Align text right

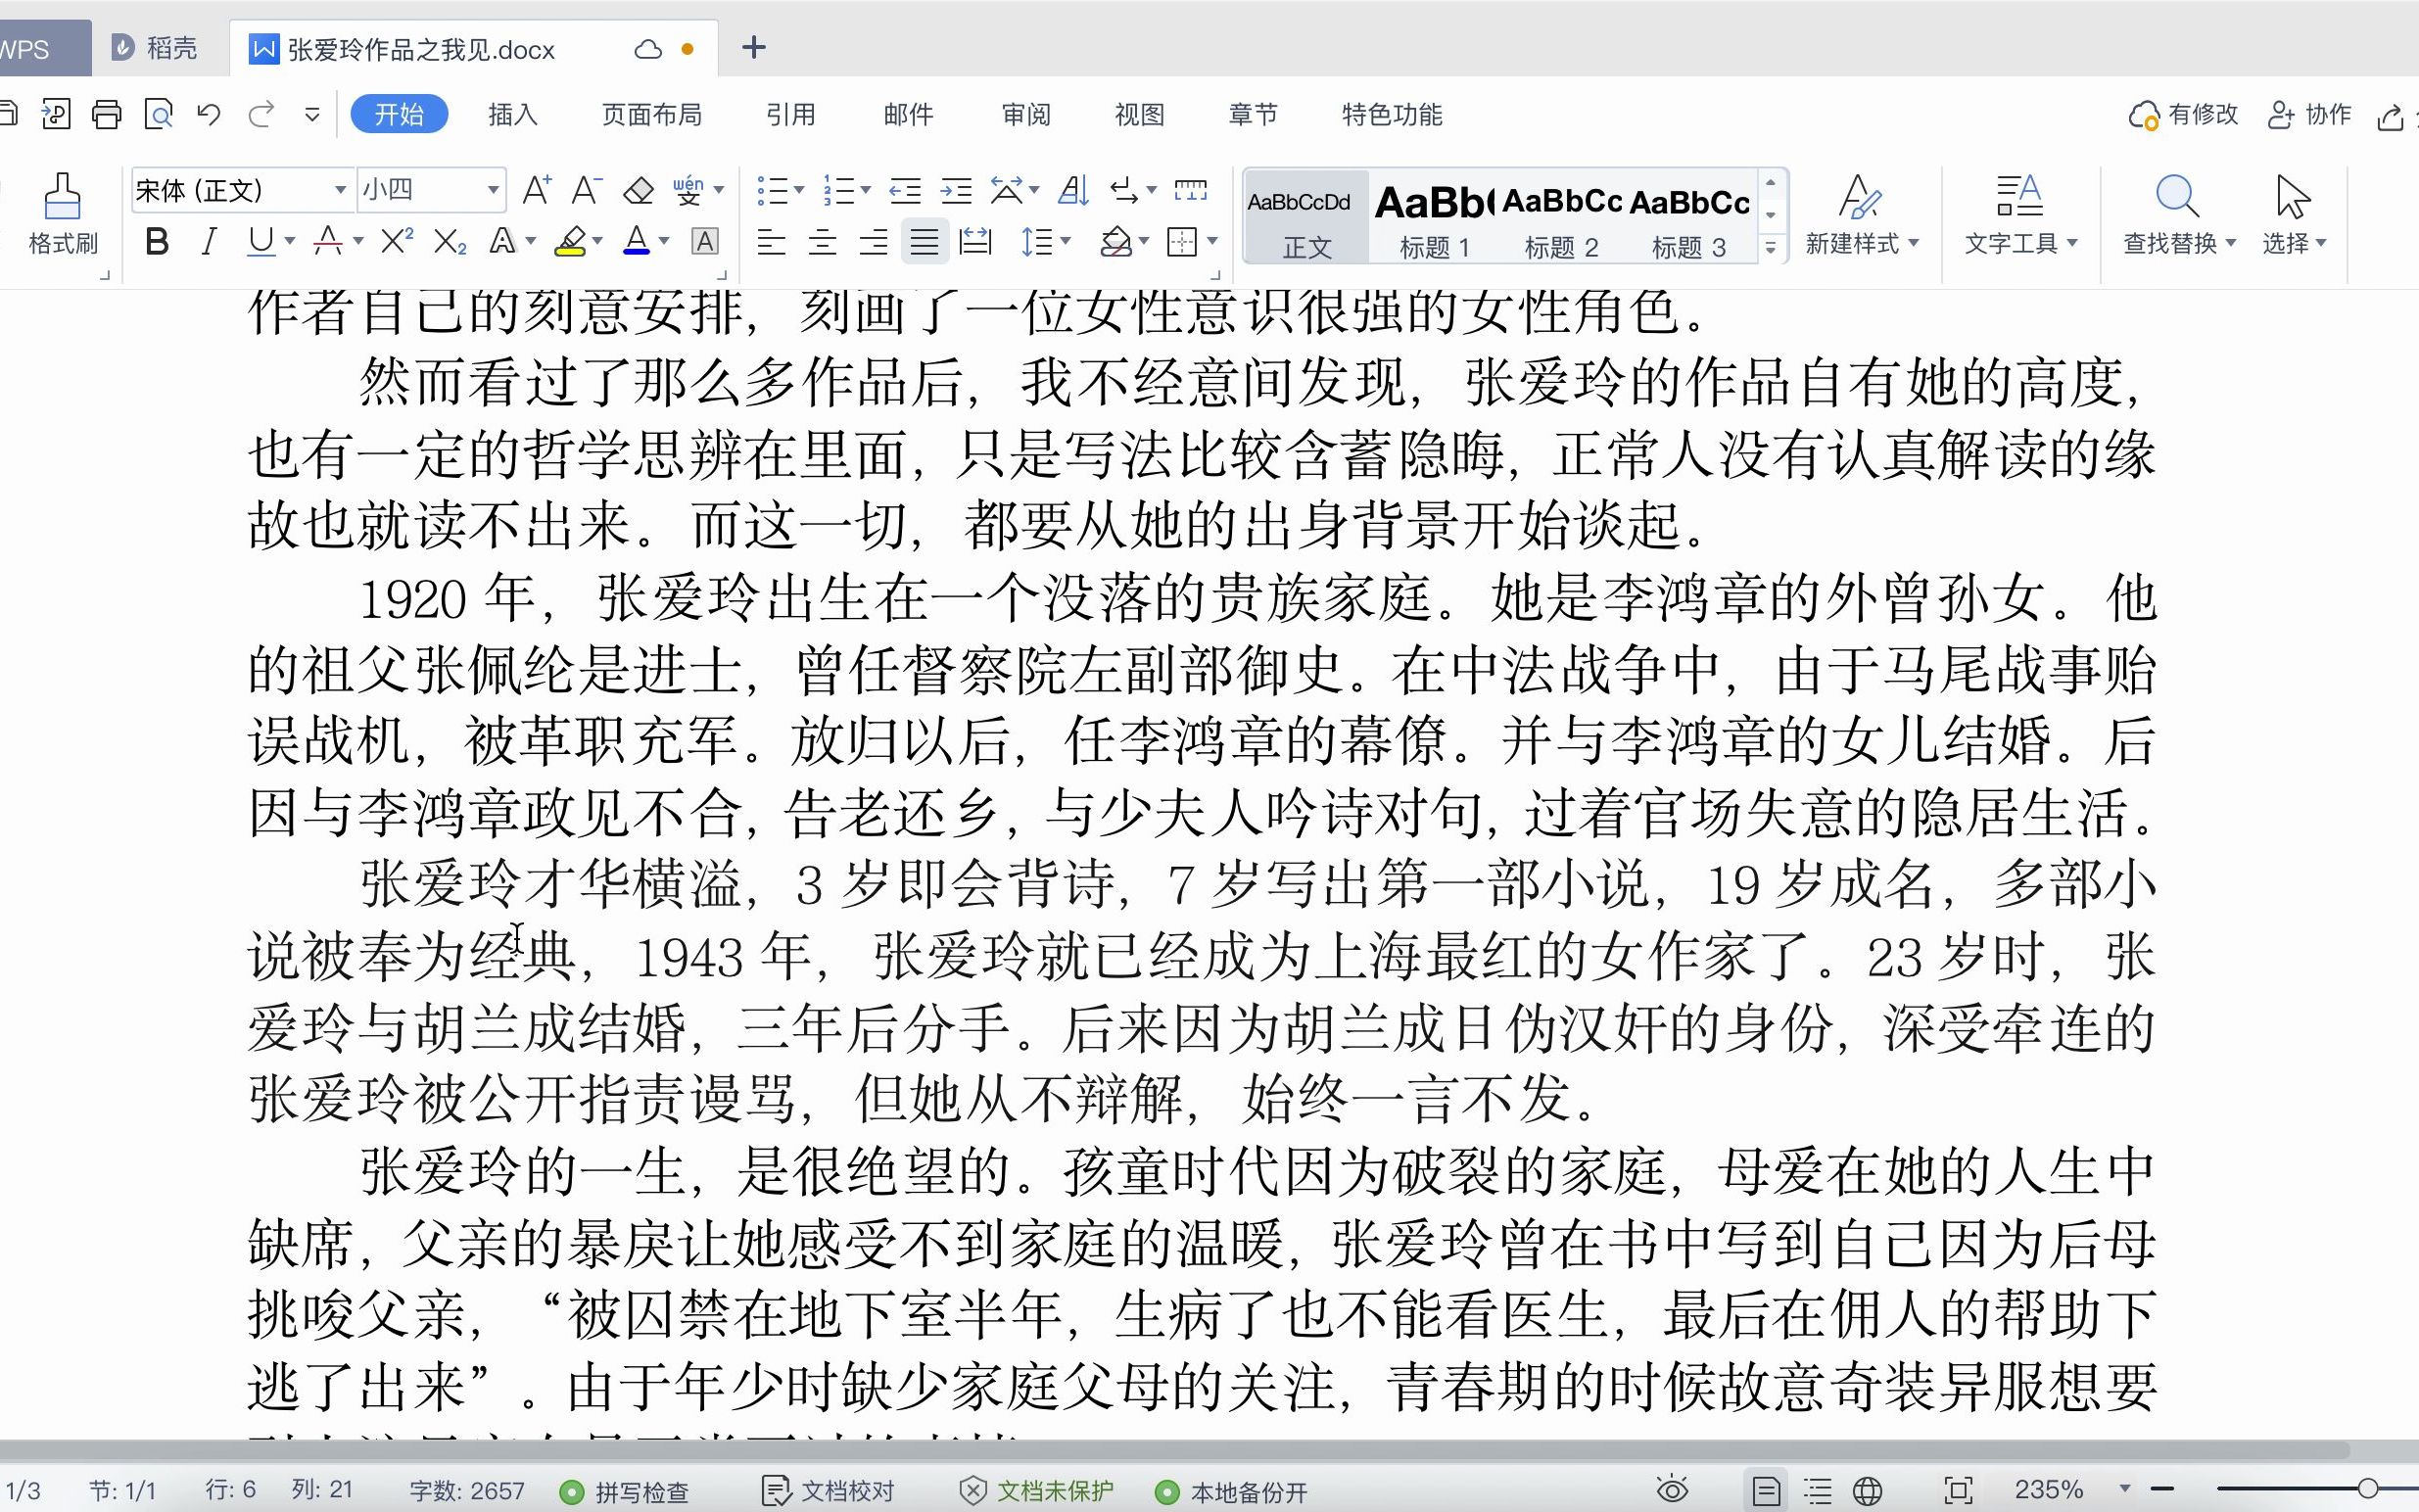(x=874, y=242)
